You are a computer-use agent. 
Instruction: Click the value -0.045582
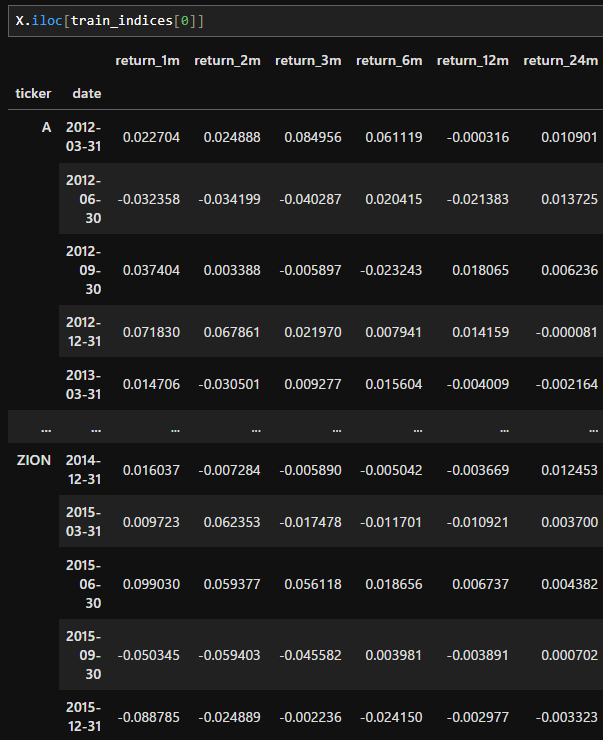[x=310, y=656]
